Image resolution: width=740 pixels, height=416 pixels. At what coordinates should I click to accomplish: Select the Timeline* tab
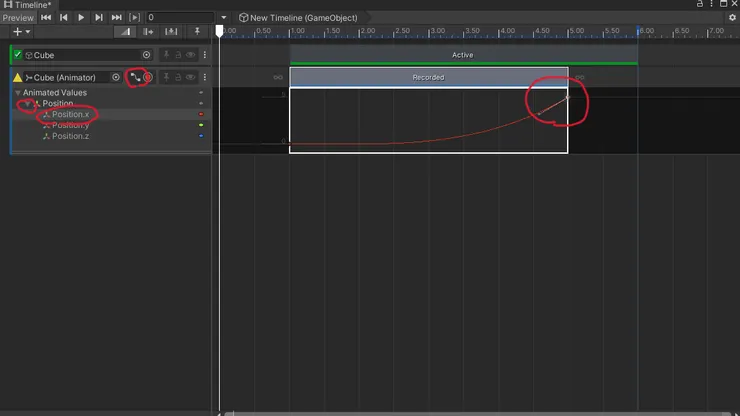[x=28, y=5]
